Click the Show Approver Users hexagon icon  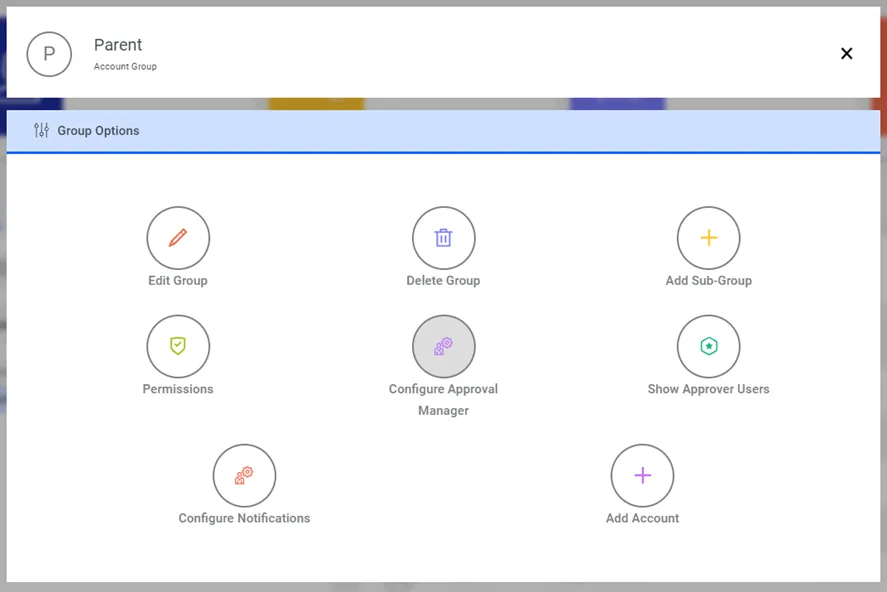tap(708, 346)
